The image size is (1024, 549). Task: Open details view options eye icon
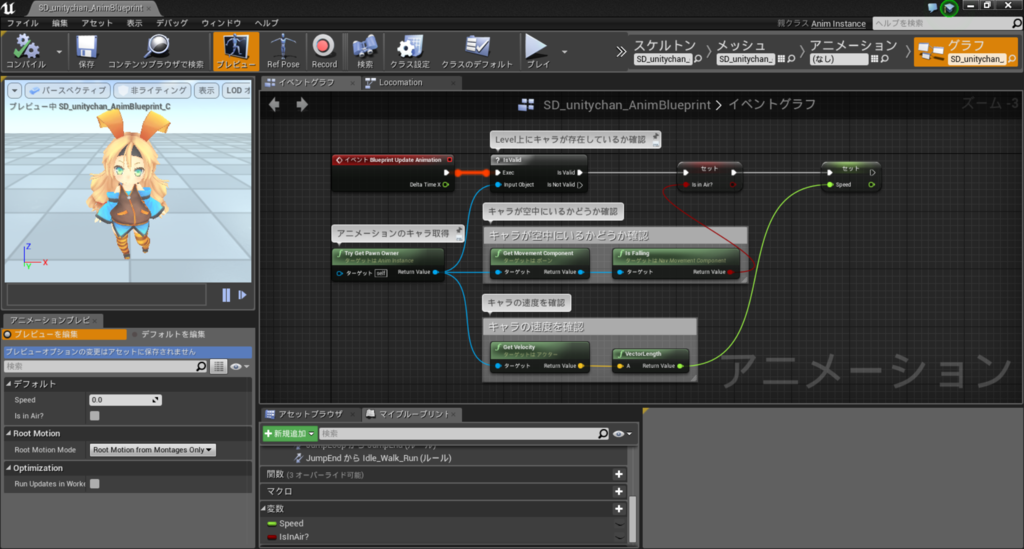click(239, 367)
